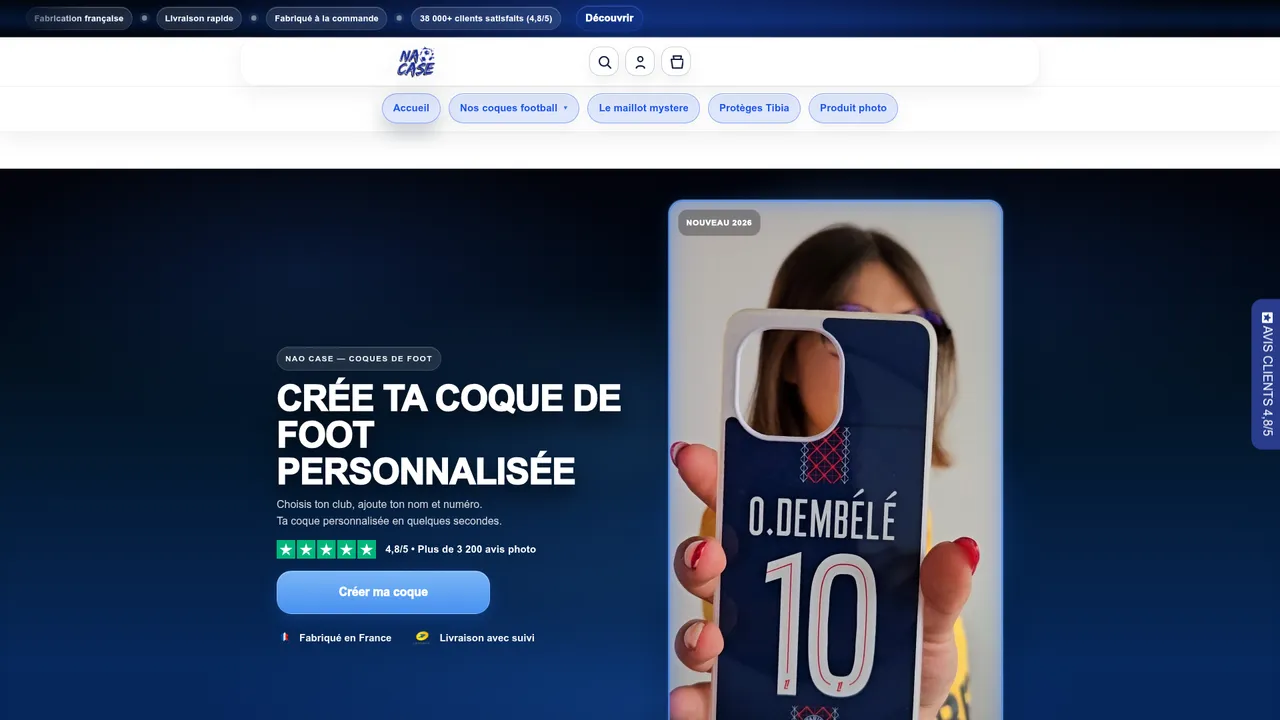Image resolution: width=1280 pixels, height=720 pixels.
Task: Click the Fabriqué en France text
Action: tap(345, 638)
